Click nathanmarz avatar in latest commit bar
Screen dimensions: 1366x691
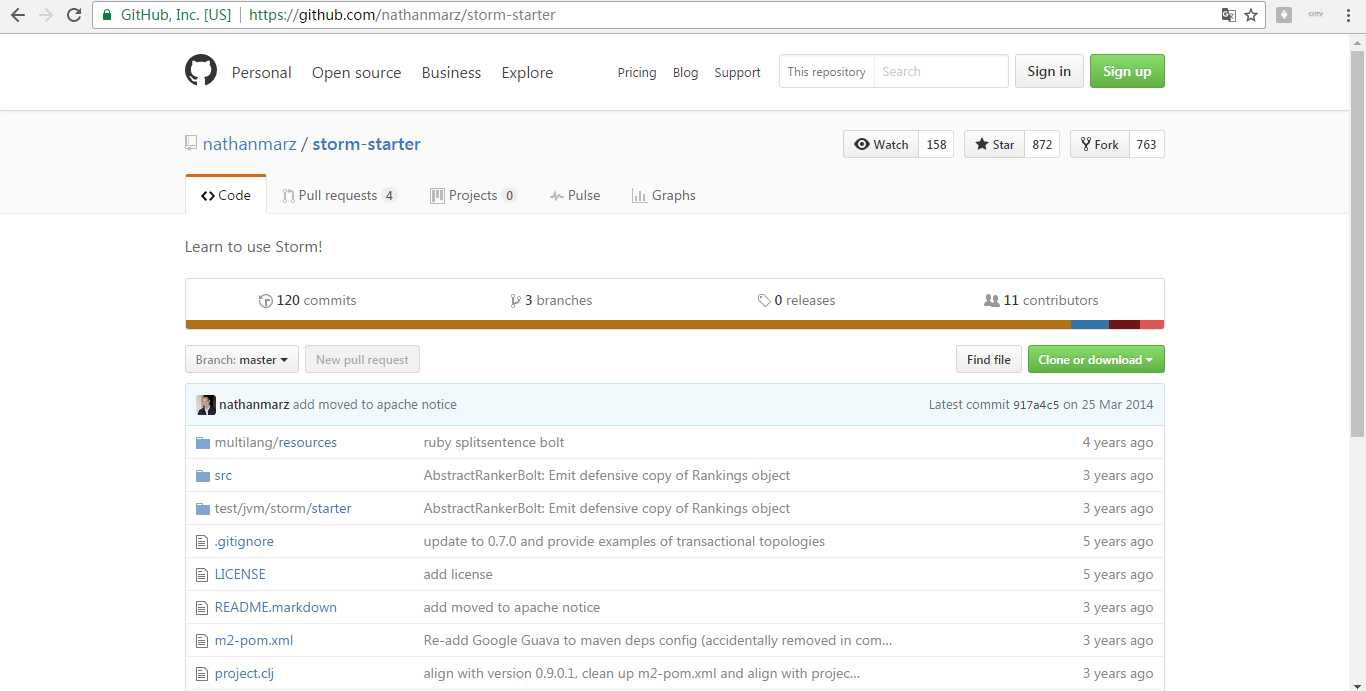pos(206,405)
